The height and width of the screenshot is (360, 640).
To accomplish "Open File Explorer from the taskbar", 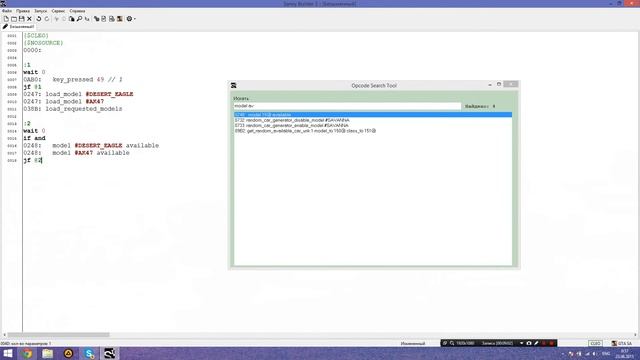I will pyautogui.click(x=48, y=353).
